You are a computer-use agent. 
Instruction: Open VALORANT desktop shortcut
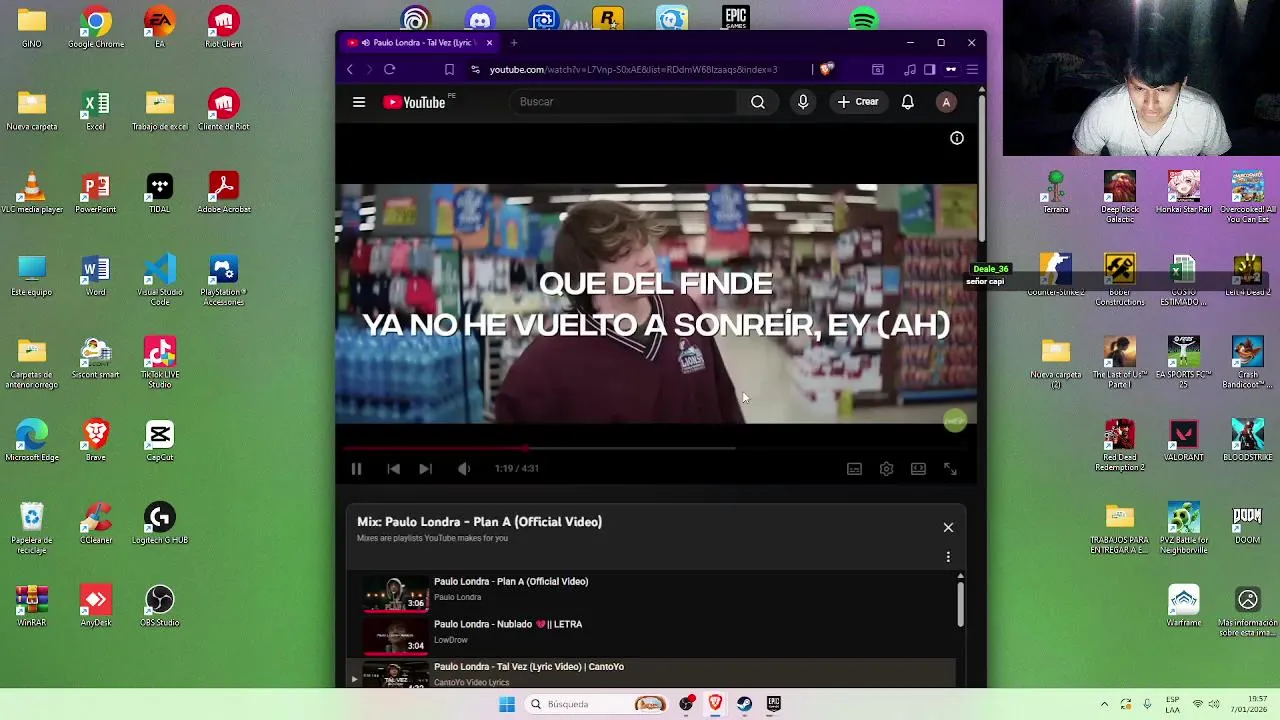click(x=1184, y=440)
